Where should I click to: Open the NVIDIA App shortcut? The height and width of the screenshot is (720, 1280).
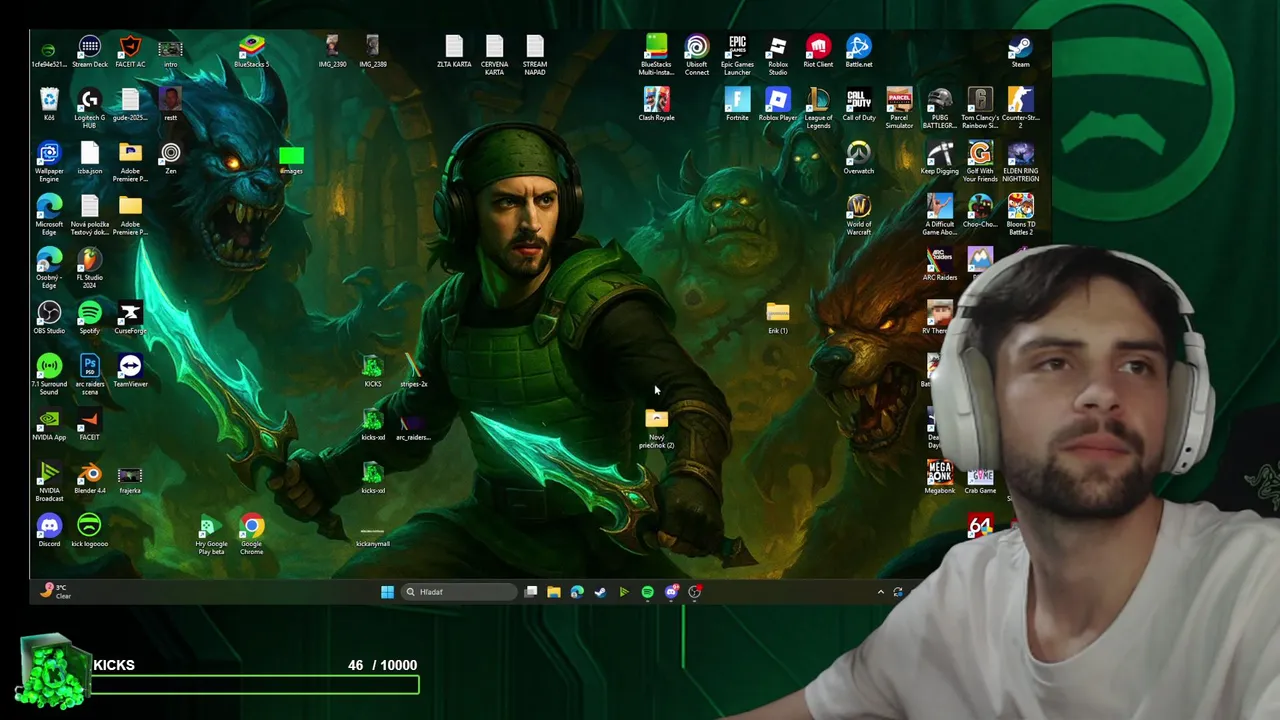coord(49,425)
